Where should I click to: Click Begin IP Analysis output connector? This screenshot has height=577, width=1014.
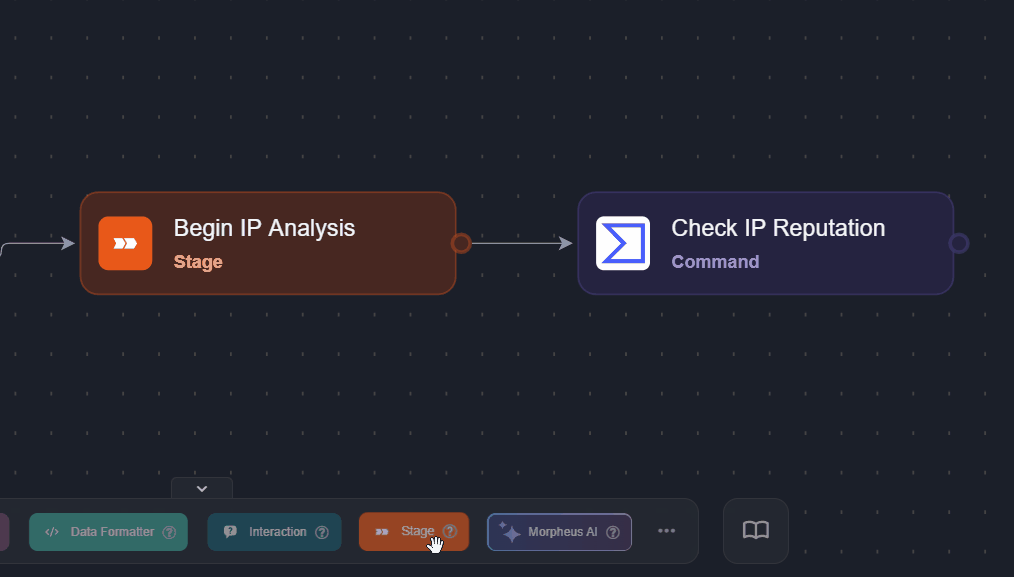(x=461, y=243)
